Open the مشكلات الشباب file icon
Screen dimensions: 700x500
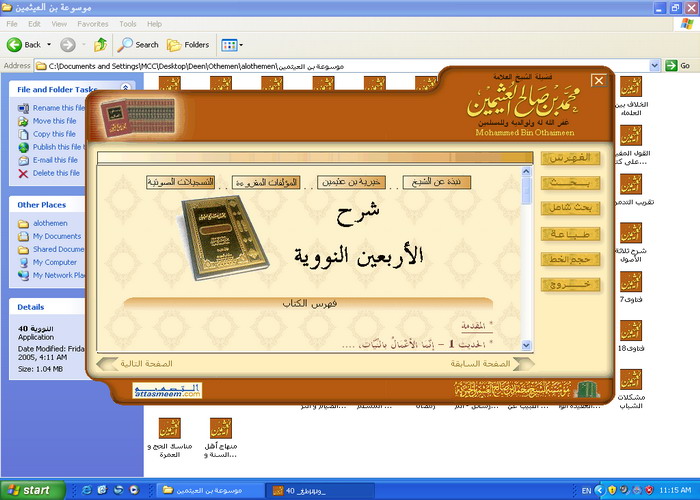click(631, 379)
